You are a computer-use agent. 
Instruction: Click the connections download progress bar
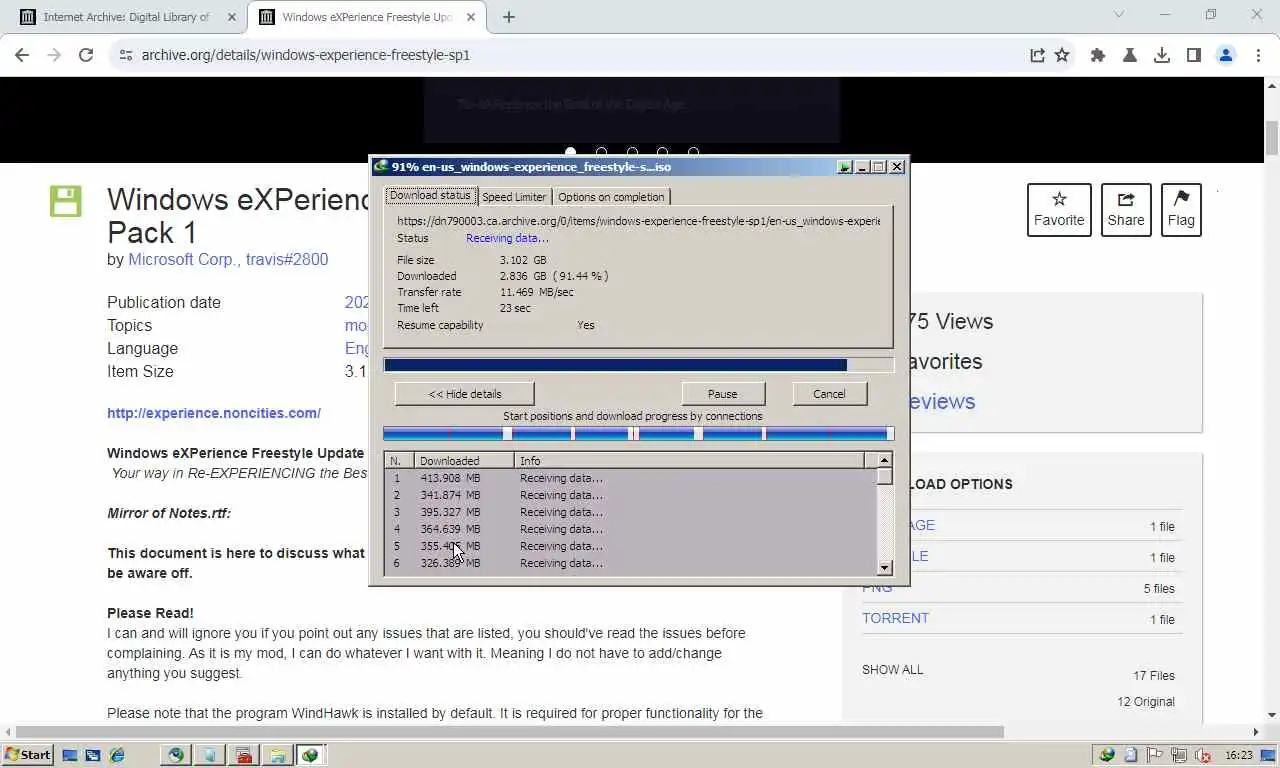click(638, 434)
